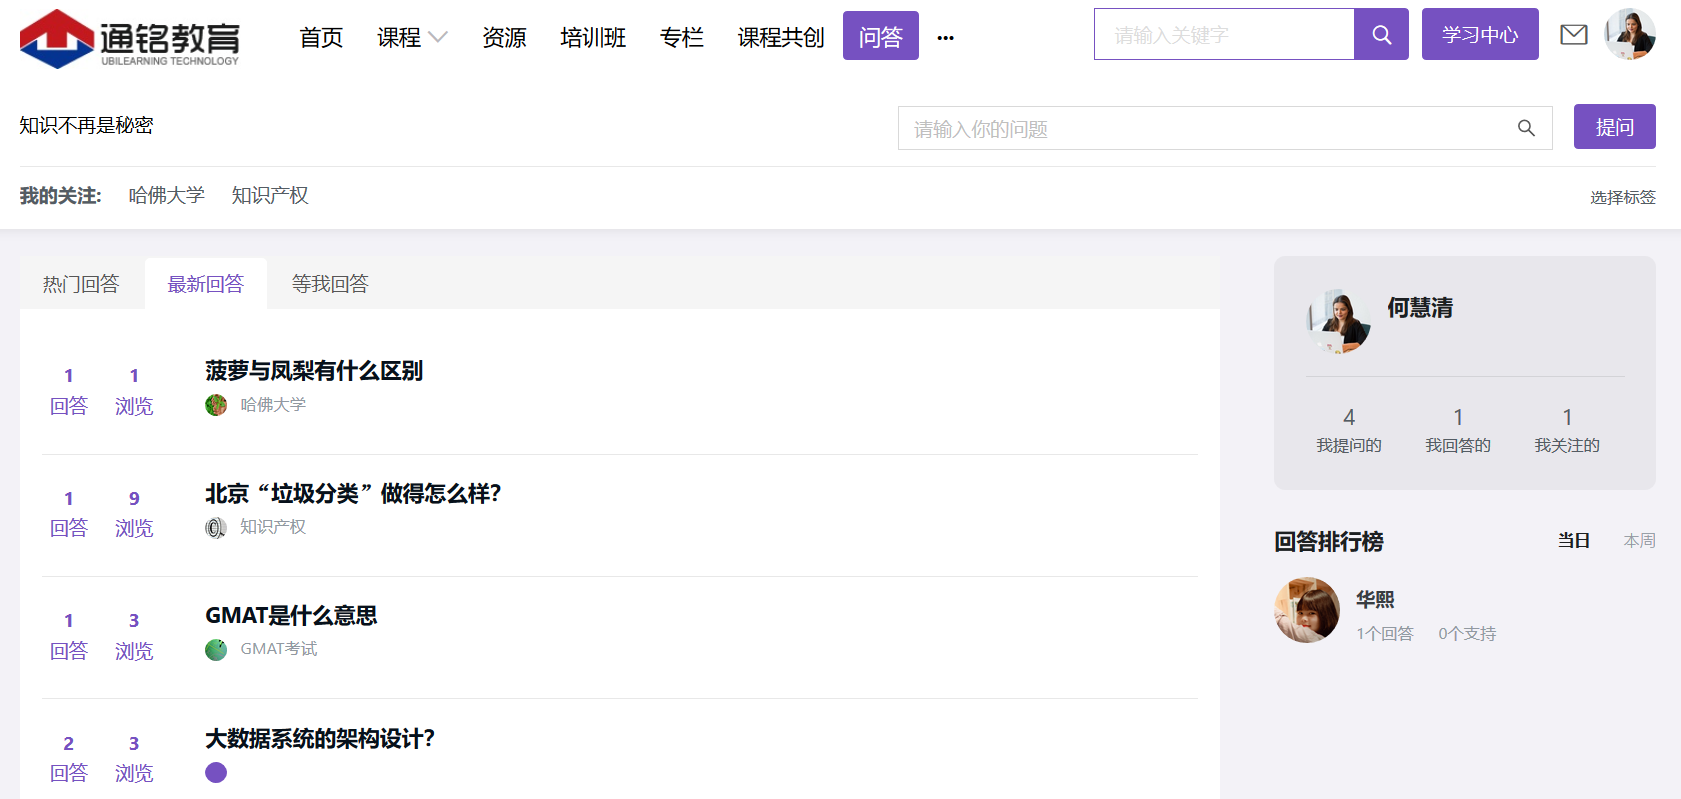Open 选择标签 tag selector

tap(1622, 197)
